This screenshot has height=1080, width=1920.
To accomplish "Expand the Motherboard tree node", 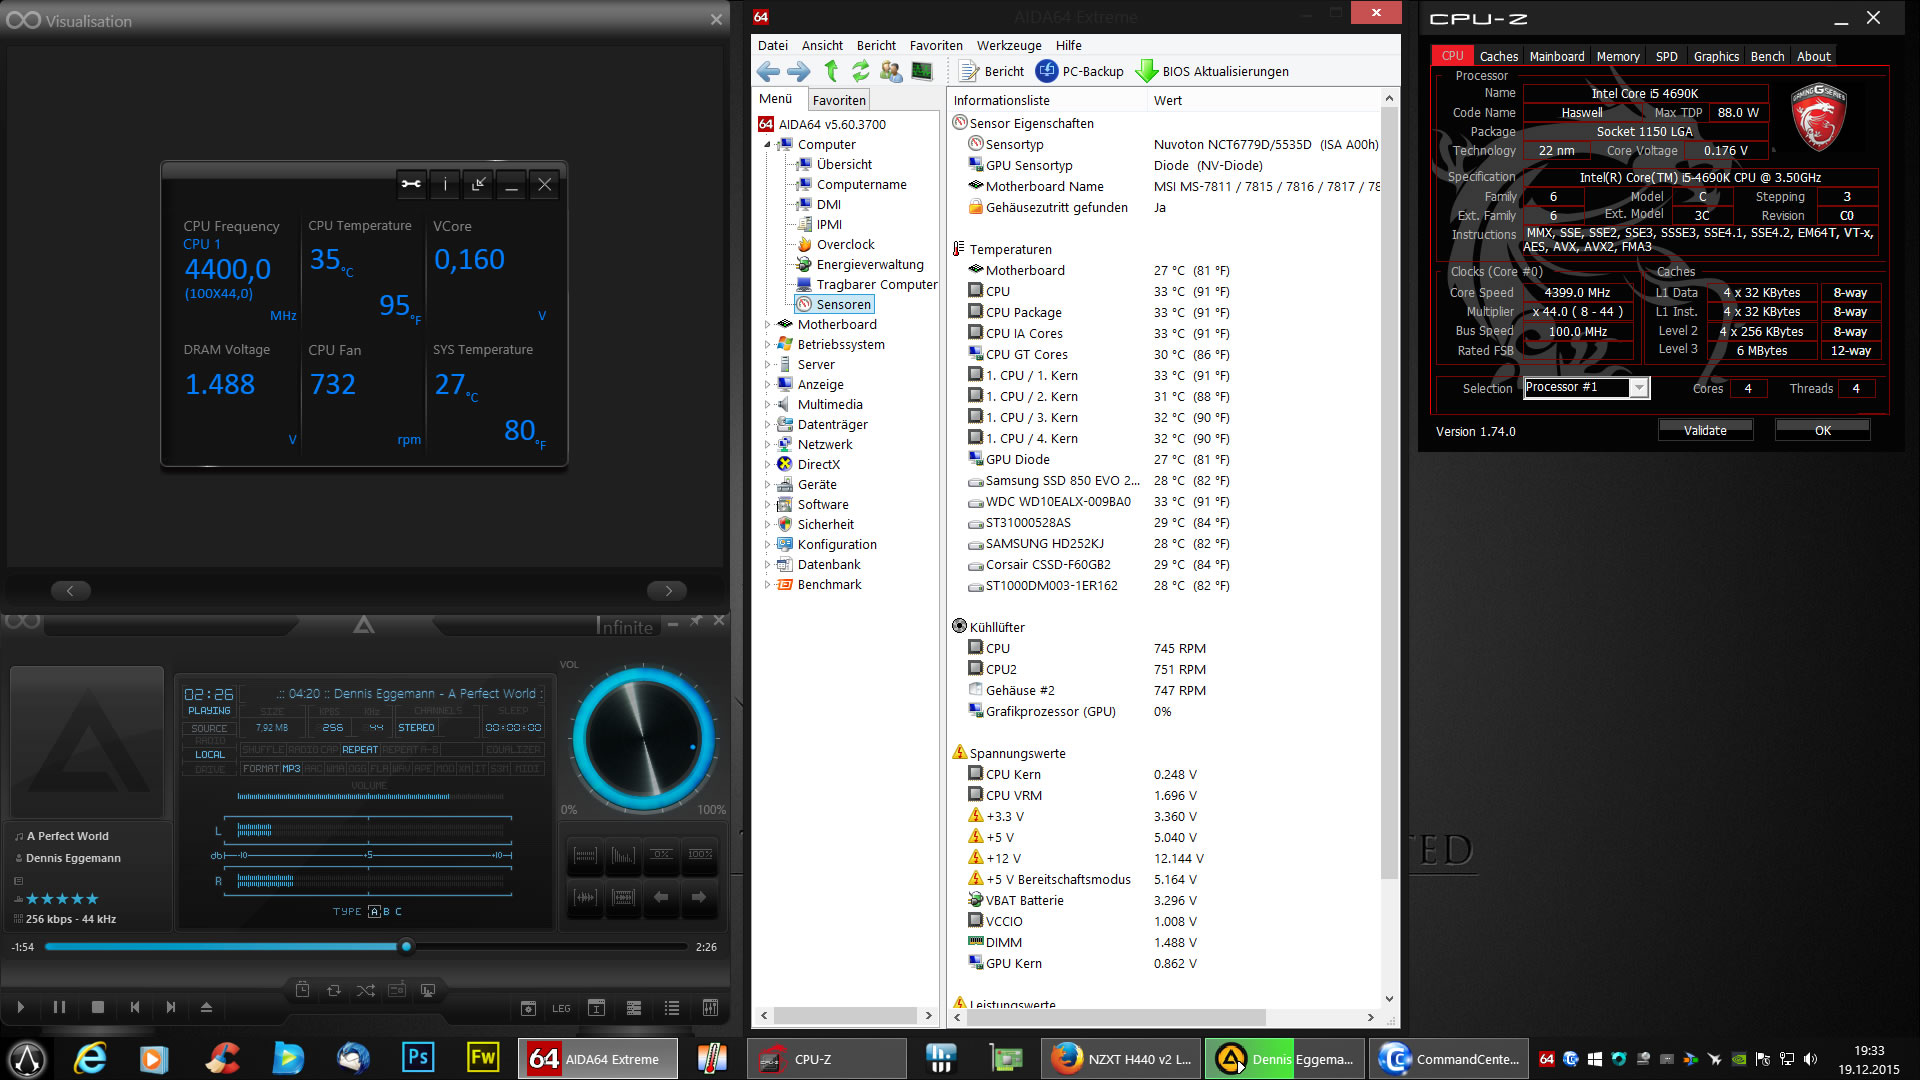I will tap(767, 324).
